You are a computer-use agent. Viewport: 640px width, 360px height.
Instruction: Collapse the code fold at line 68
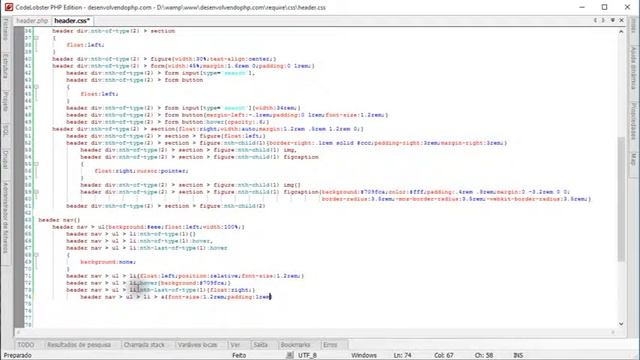click(36, 255)
